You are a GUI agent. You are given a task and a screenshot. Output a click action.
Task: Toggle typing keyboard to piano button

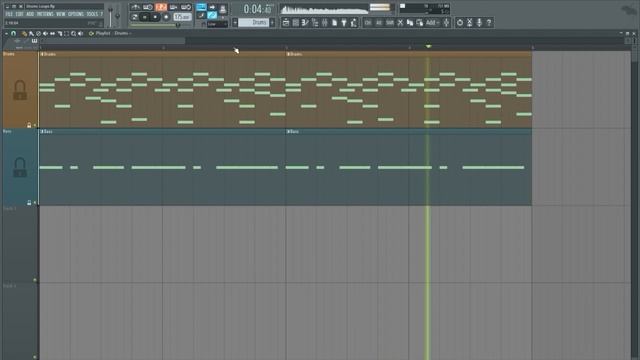coord(201,7)
